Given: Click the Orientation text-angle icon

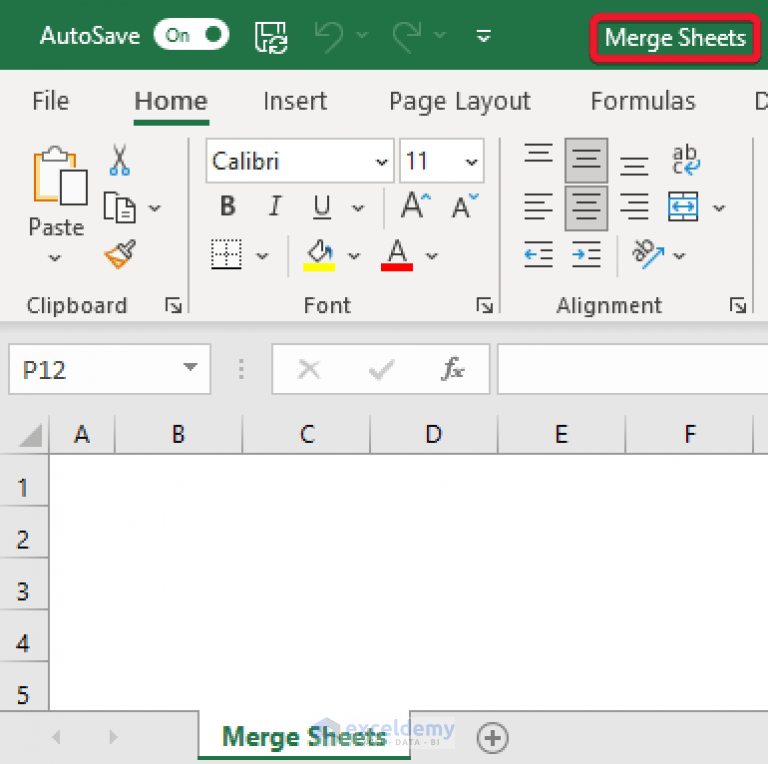Looking at the screenshot, I should click(x=648, y=254).
